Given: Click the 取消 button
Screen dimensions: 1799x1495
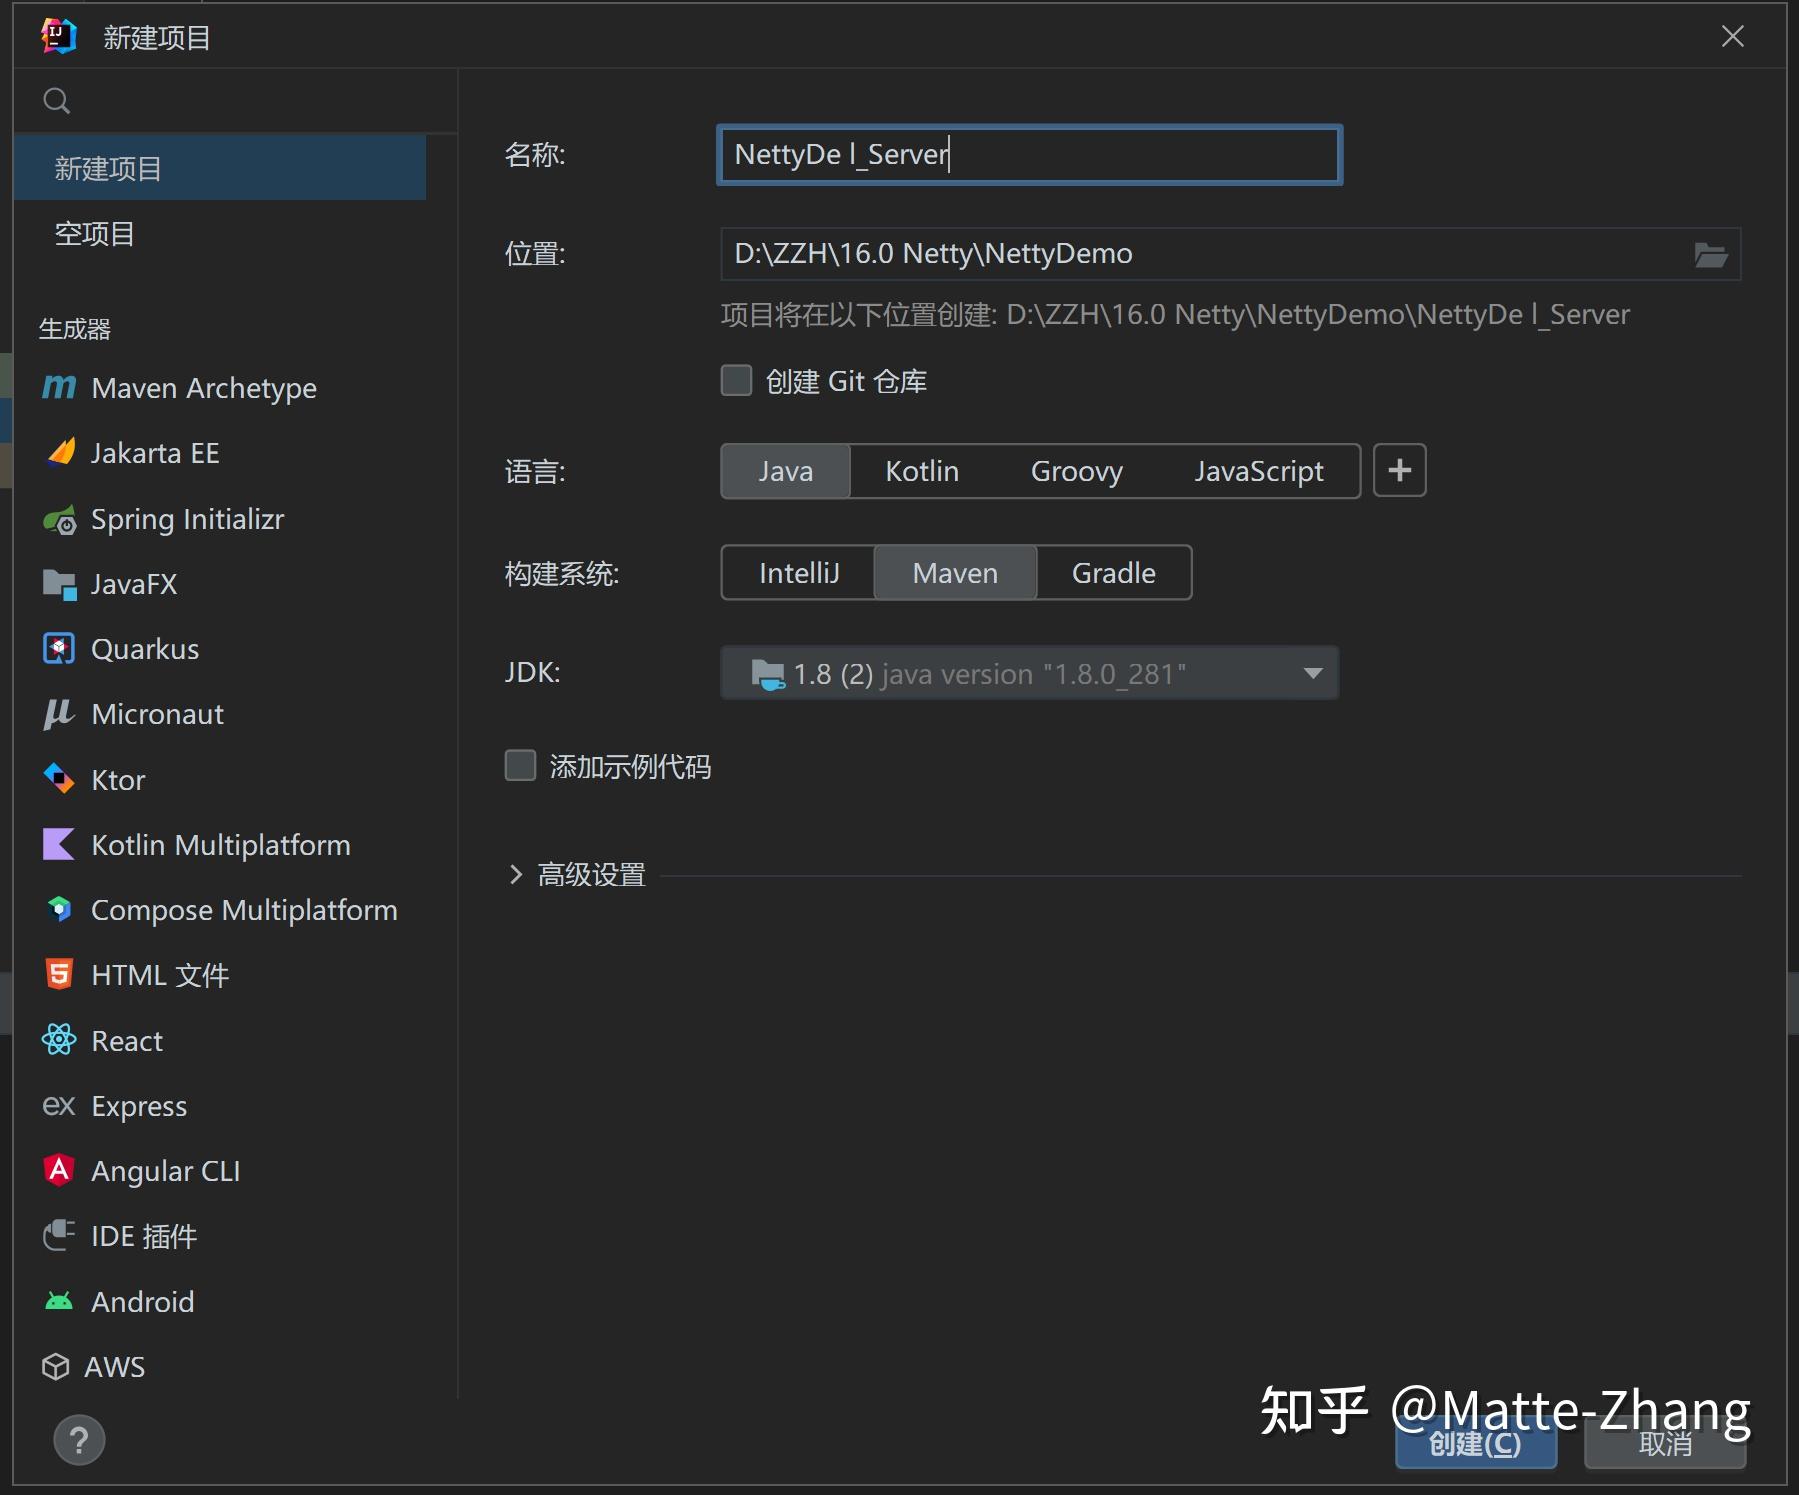Looking at the screenshot, I should point(1665,1444).
